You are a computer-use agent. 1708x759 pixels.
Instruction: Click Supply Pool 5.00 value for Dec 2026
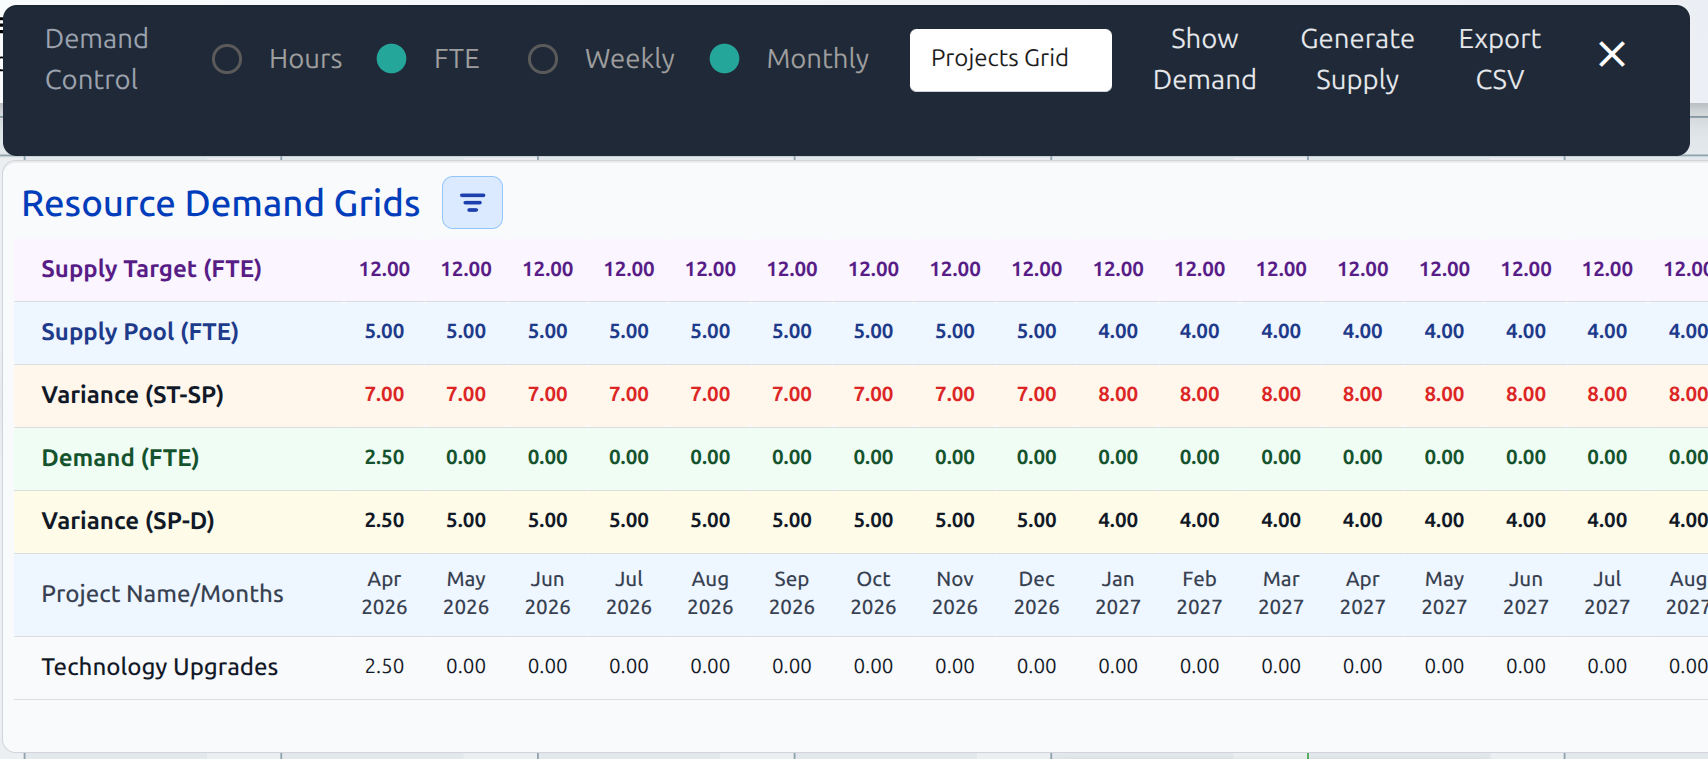tap(1037, 331)
